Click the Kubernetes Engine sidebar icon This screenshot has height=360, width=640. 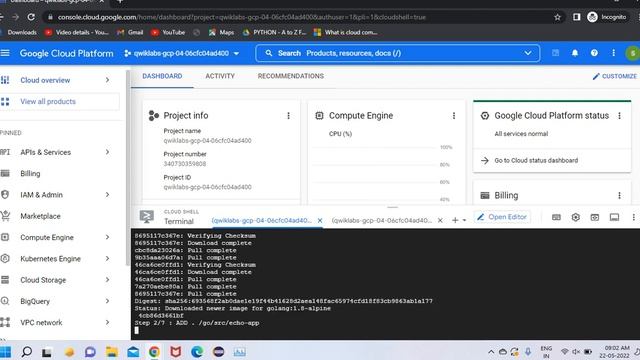(x=5, y=258)
